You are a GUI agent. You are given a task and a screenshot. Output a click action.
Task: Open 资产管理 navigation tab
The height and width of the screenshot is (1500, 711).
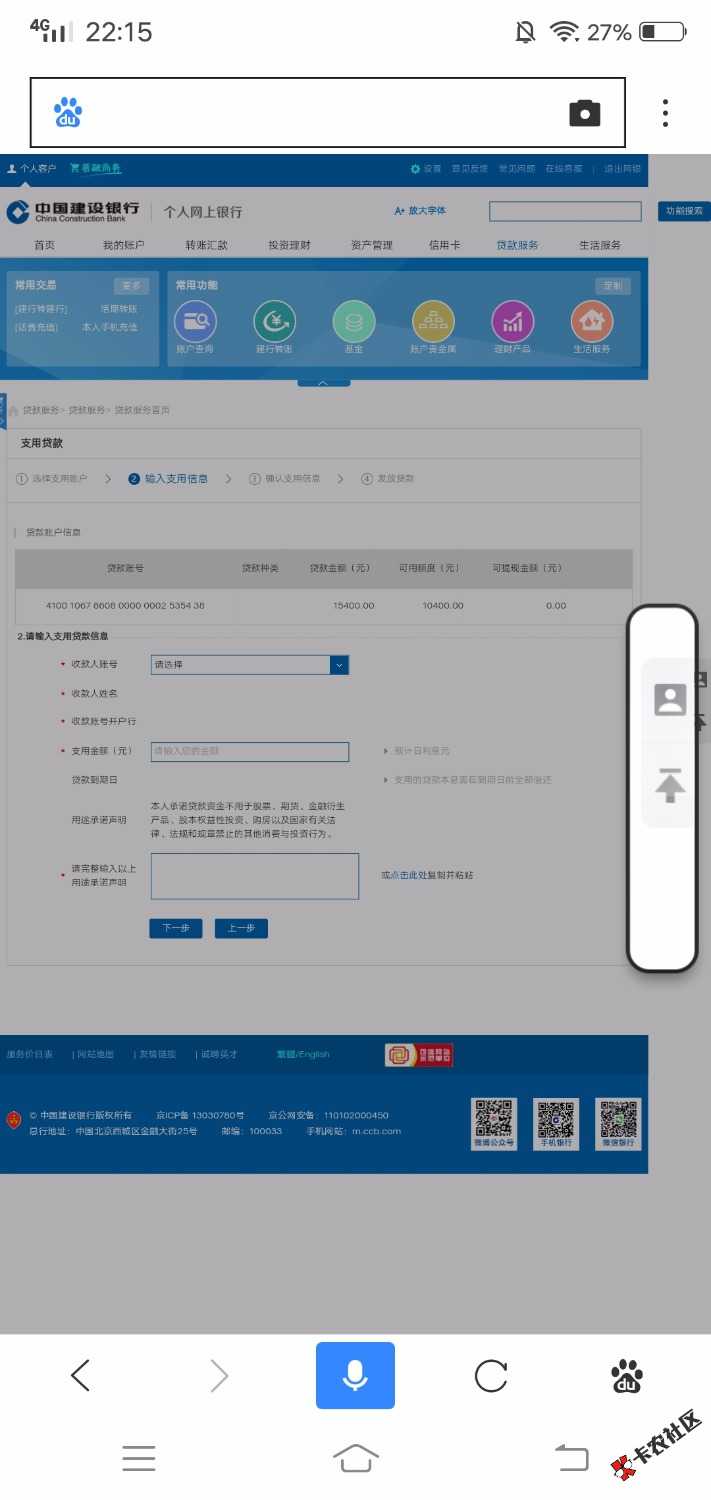tap(371, 245)
